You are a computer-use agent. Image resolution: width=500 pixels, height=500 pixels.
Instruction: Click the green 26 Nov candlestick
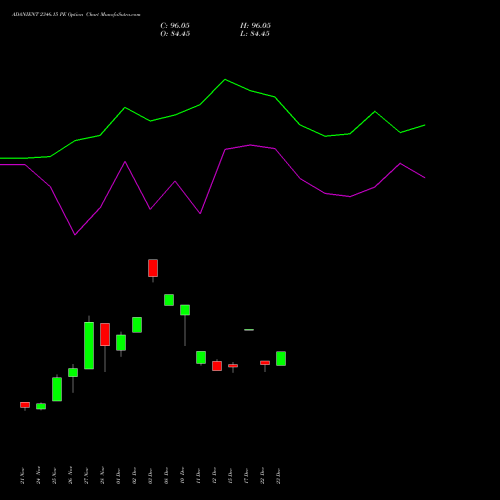(73, 373)
